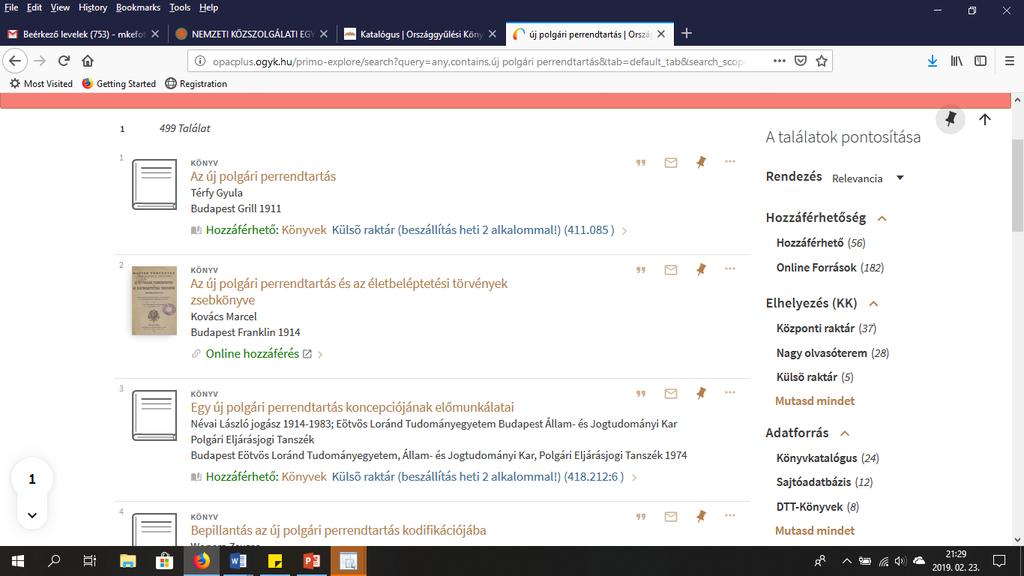Open Firefox hamburger menu
Image resolution: width=1024 pixels, height=576 pixels.
(x=1010, y=61)
